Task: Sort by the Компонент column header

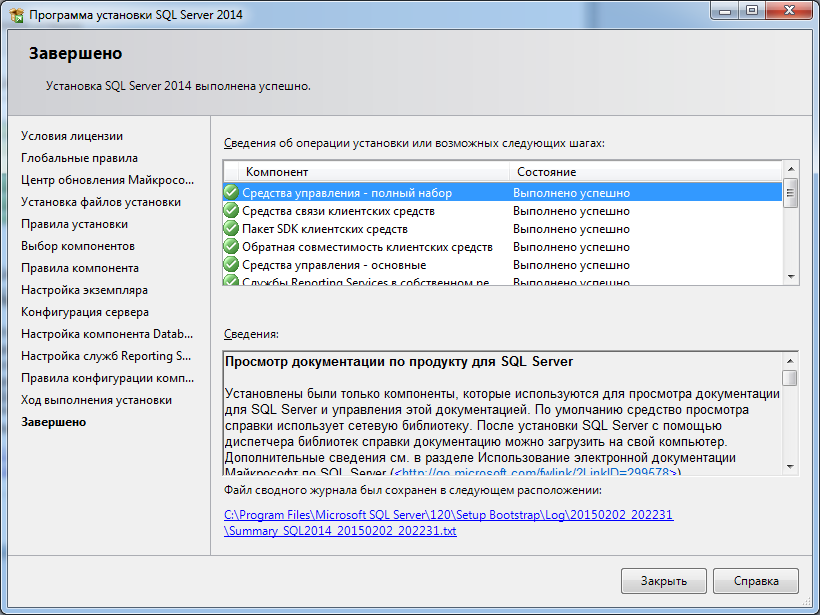Action: (x=366, y=172)
